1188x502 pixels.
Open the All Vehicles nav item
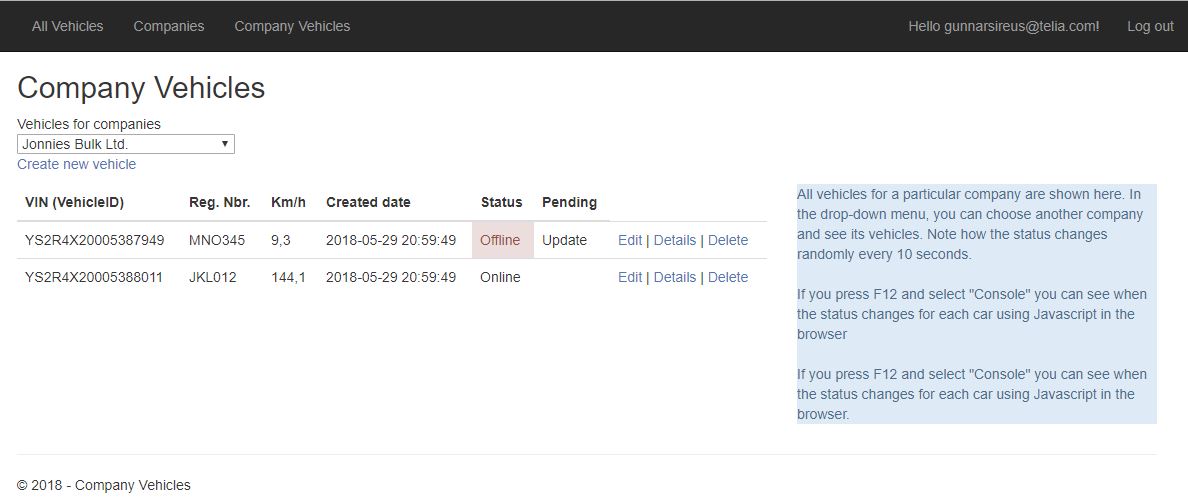pos(67,27)
